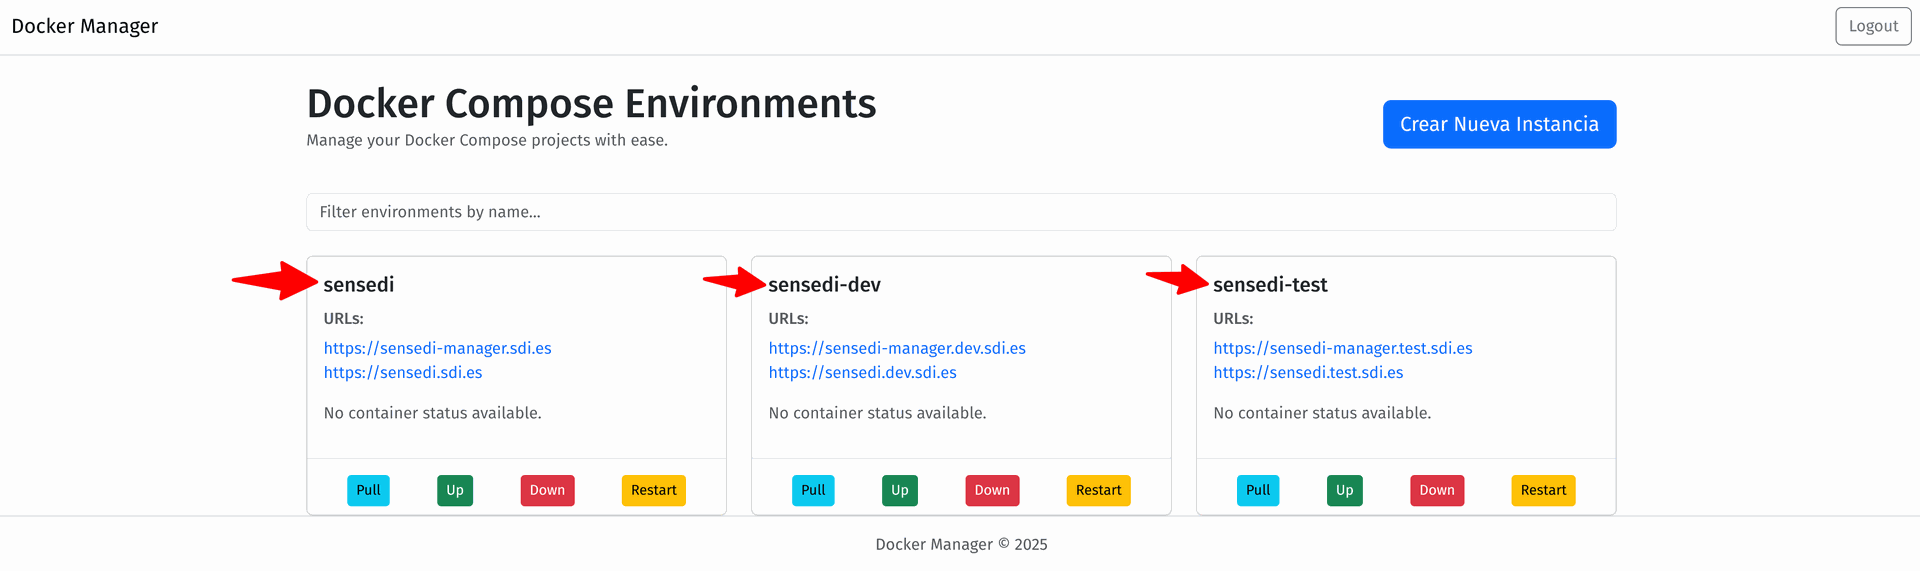1920x571 pixels.
Task: Pull images for sensedi-dev environment
Action: pos(813,490)
